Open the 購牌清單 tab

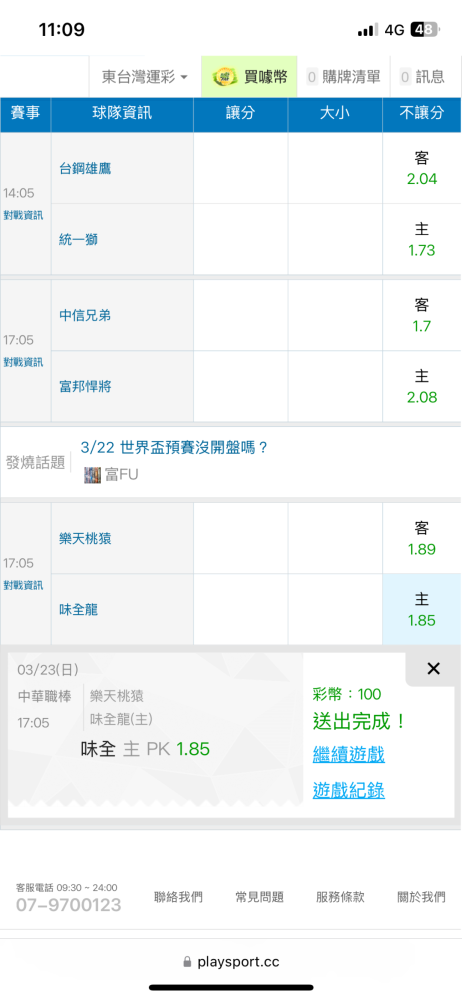coord(344,77)
